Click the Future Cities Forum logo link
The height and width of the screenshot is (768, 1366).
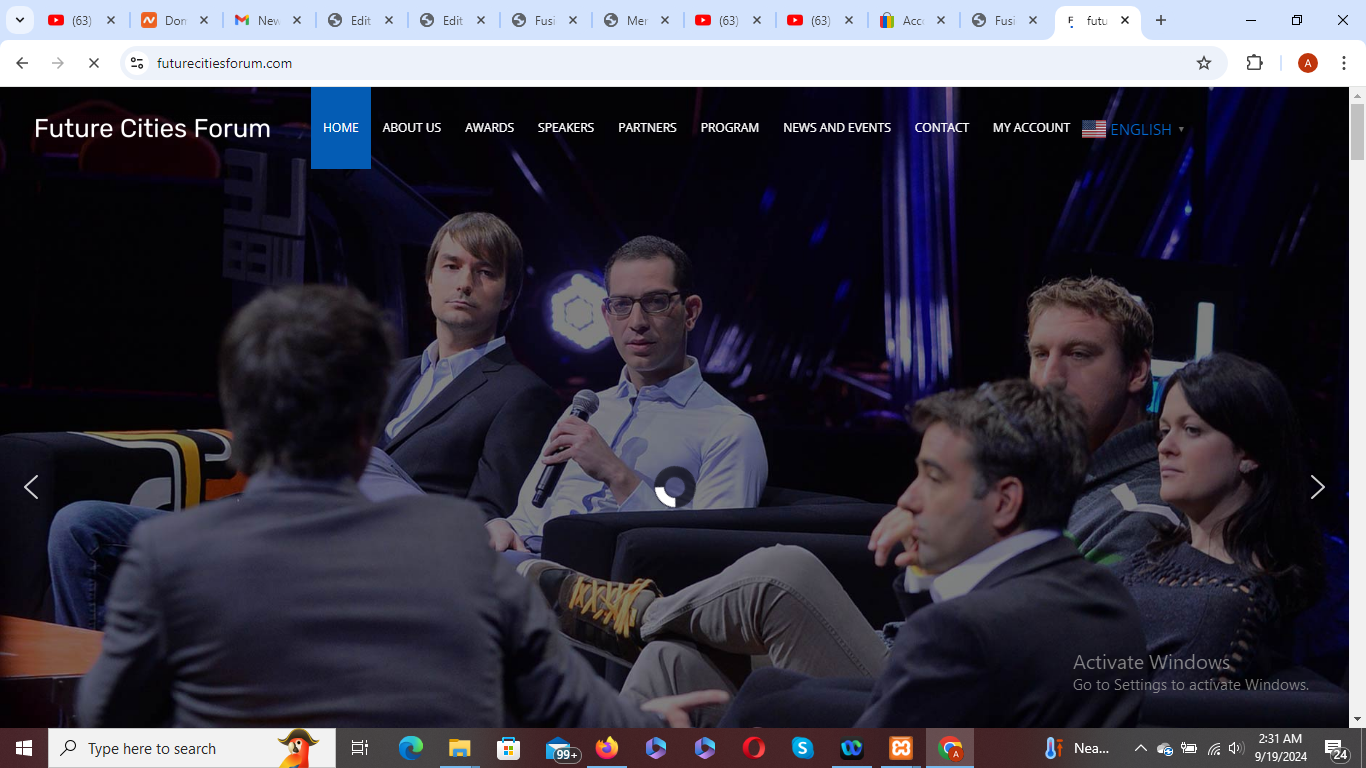pyautogui.click(x=152, y=128)
